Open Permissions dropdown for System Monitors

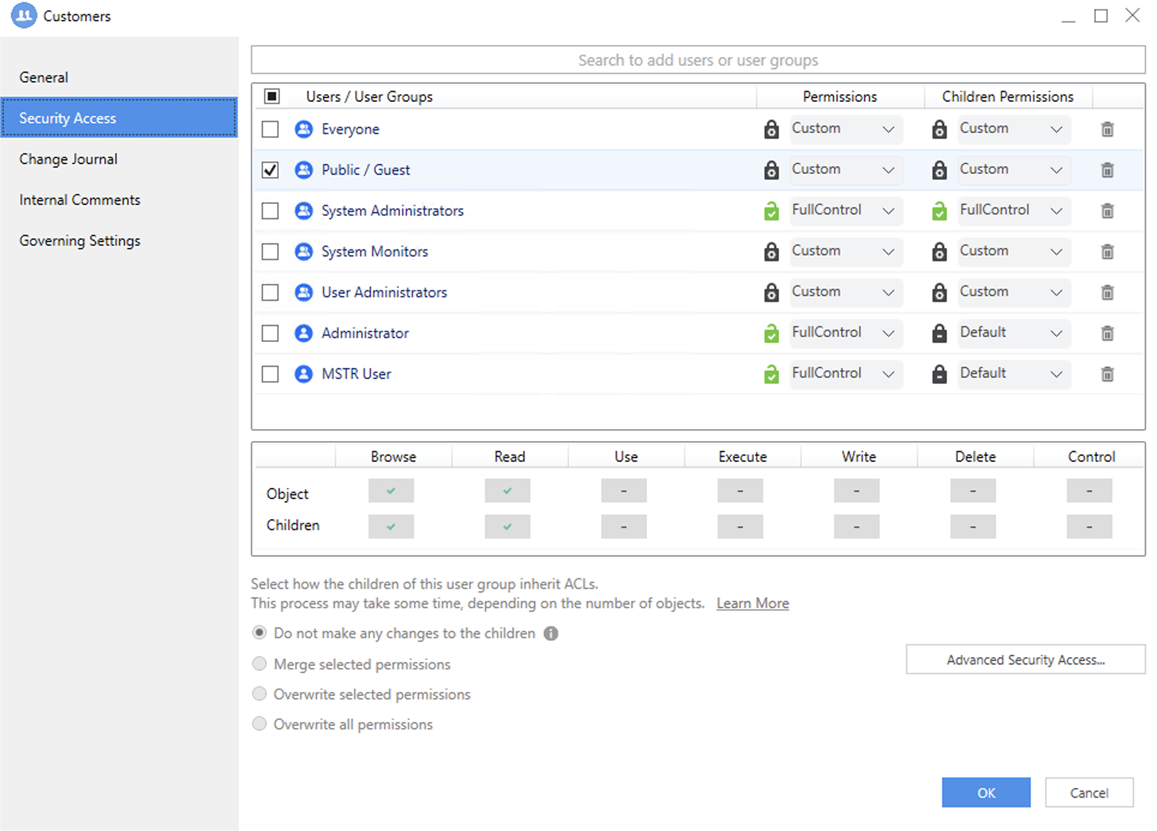[x=845, y=252]
